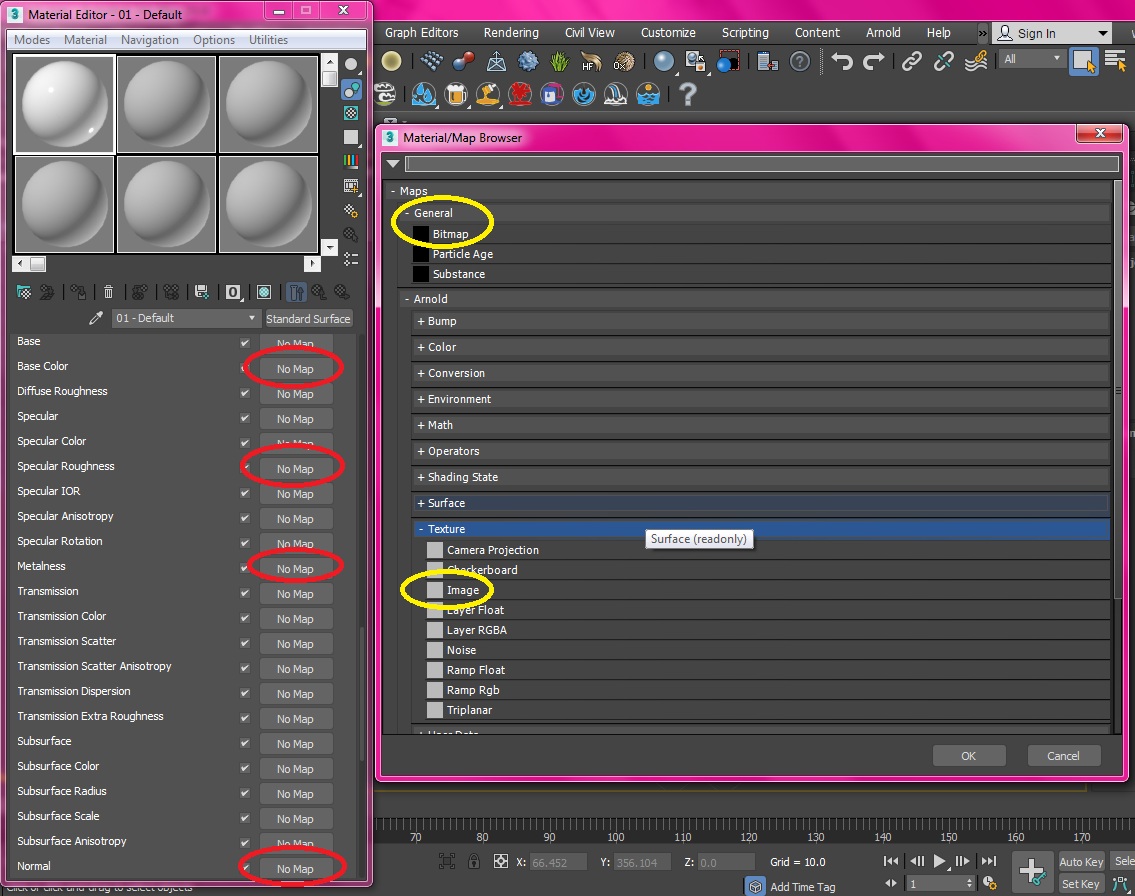Toggle the Transmission Color map checkbox
This screenshot has height=896, width=1135.
(x=245, y=618)
